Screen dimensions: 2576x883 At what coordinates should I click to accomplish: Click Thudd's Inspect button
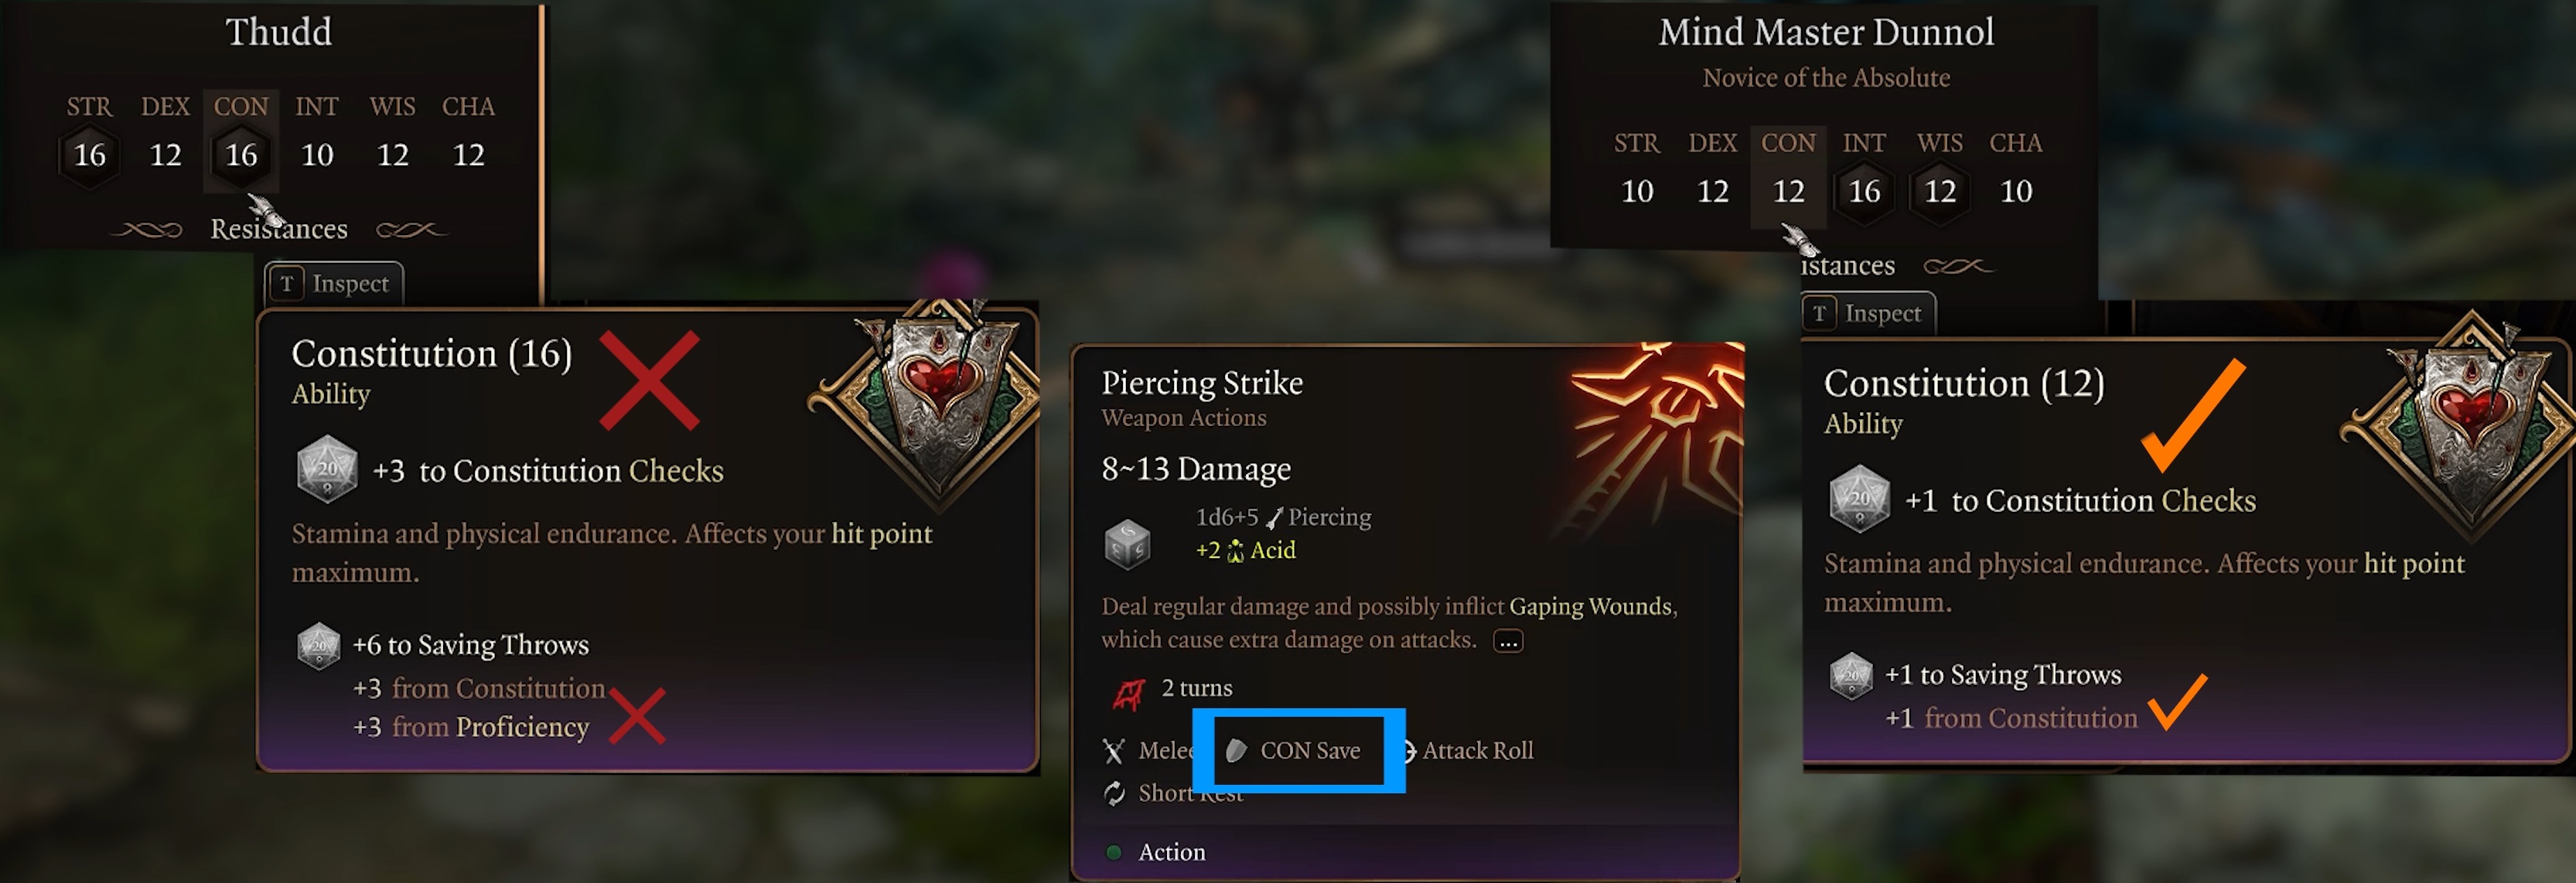335,284
